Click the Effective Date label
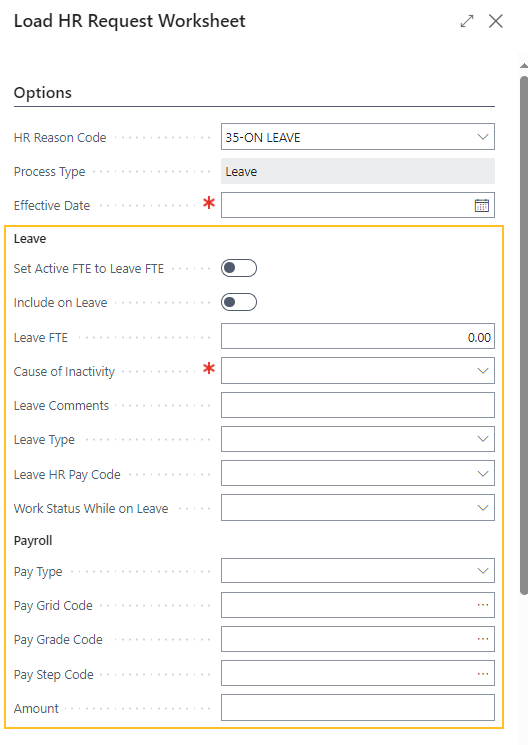This screenshot has width=528, height=745. point(52,206)
